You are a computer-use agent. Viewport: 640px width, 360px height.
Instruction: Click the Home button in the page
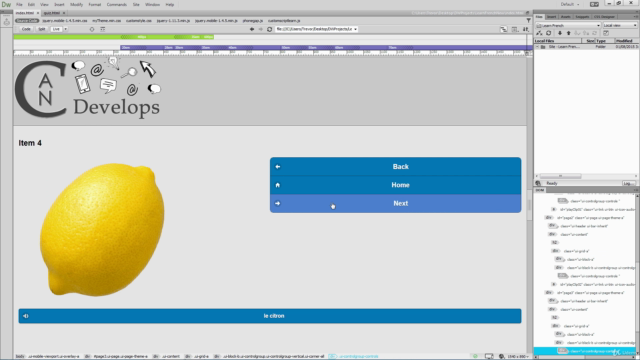tap(395, 185)
